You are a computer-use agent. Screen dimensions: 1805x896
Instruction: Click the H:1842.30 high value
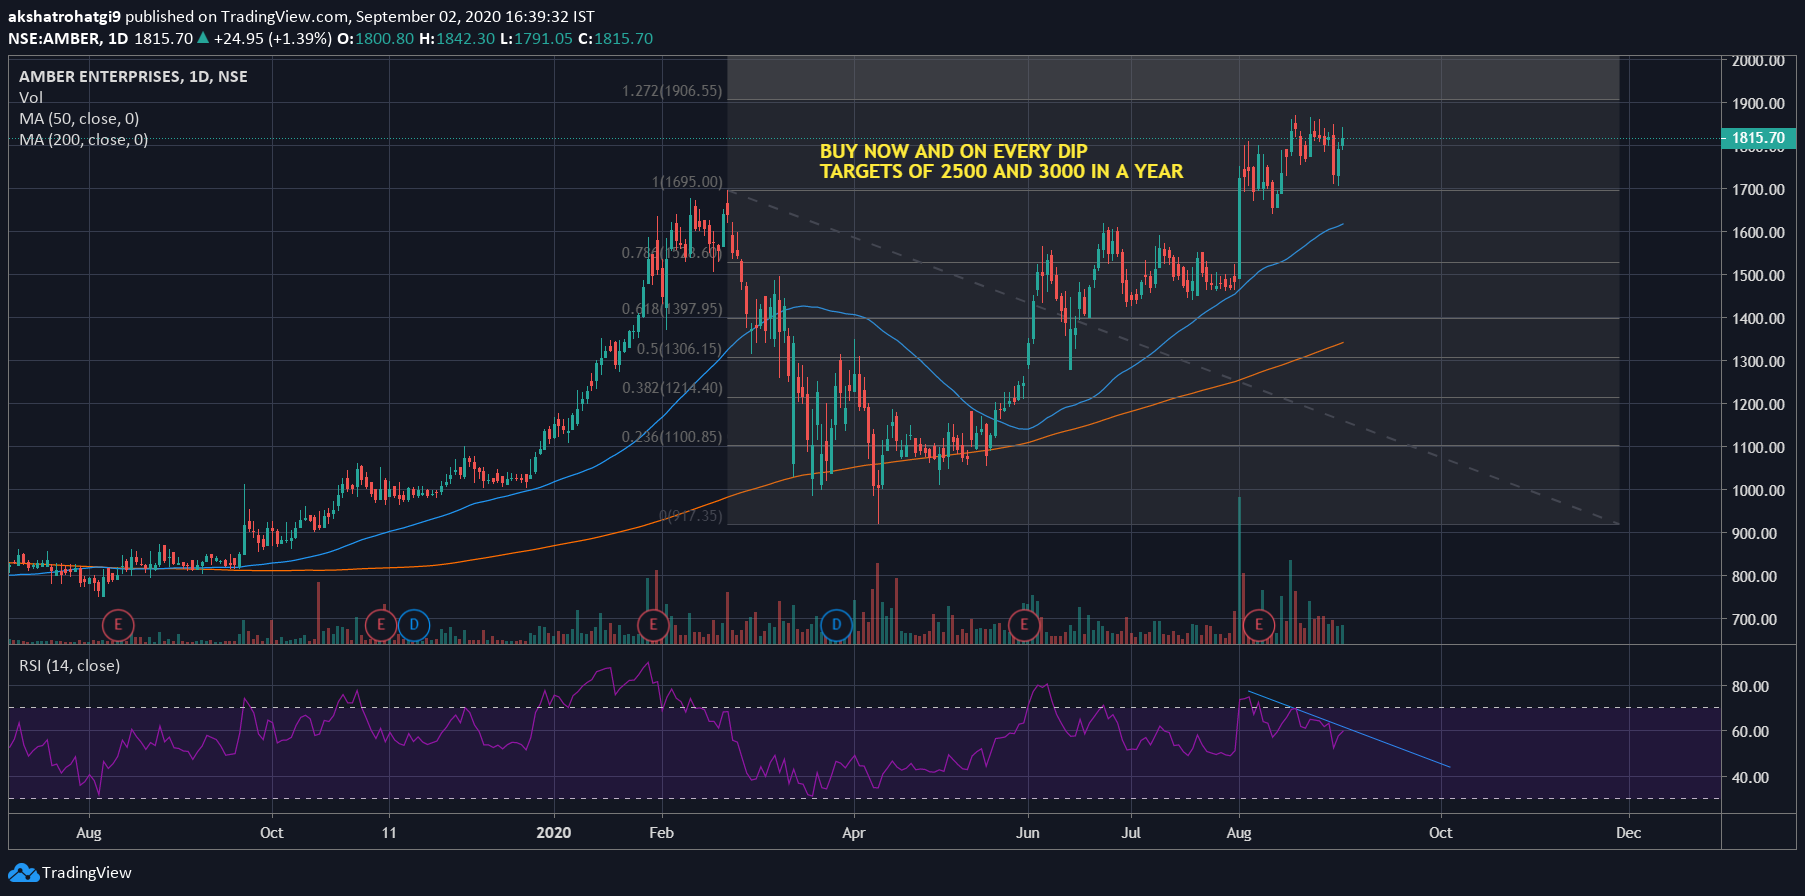[x=457, y=38]
